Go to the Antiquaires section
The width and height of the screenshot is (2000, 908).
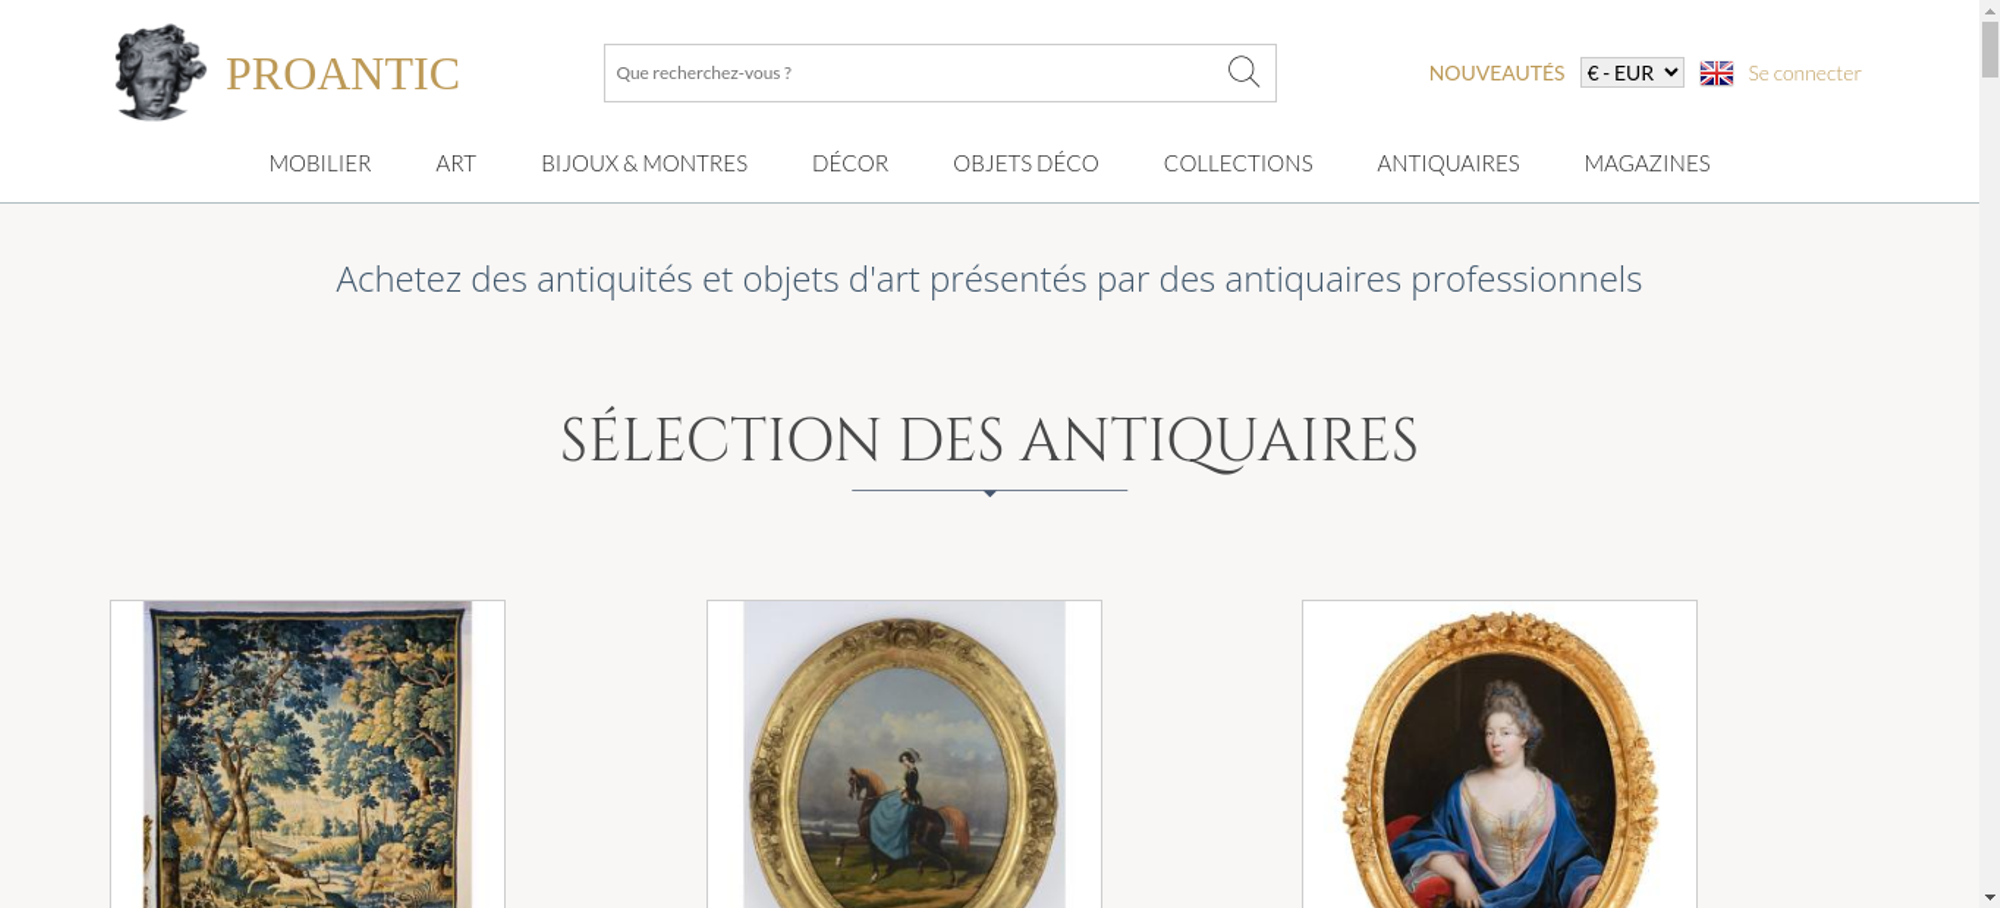tap(1448, 163)
